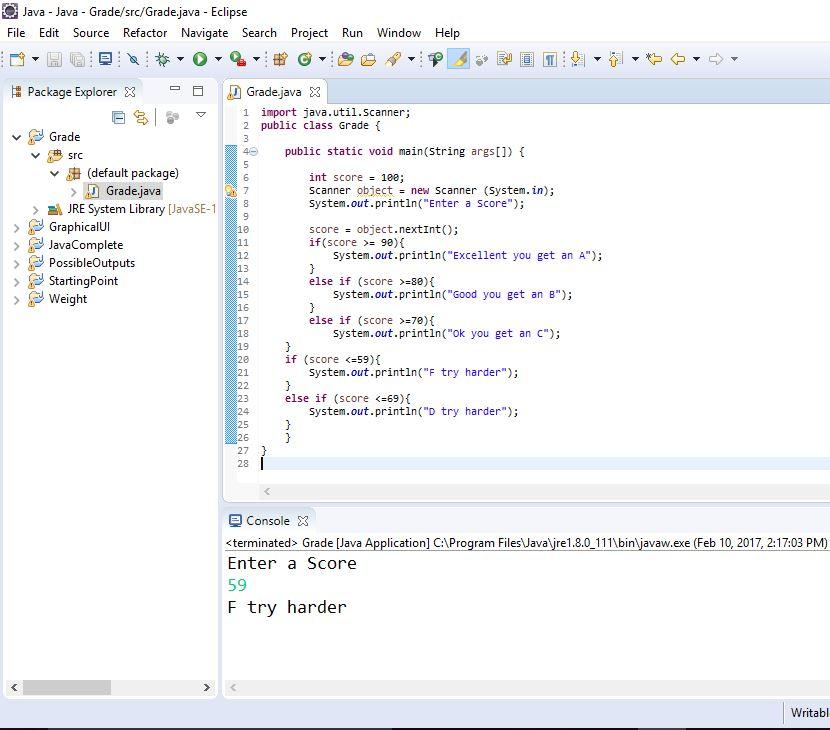The image size is (830, 730).
Task: Toggle Link with Editor in Package Explorer
Action: click(141, 117)
